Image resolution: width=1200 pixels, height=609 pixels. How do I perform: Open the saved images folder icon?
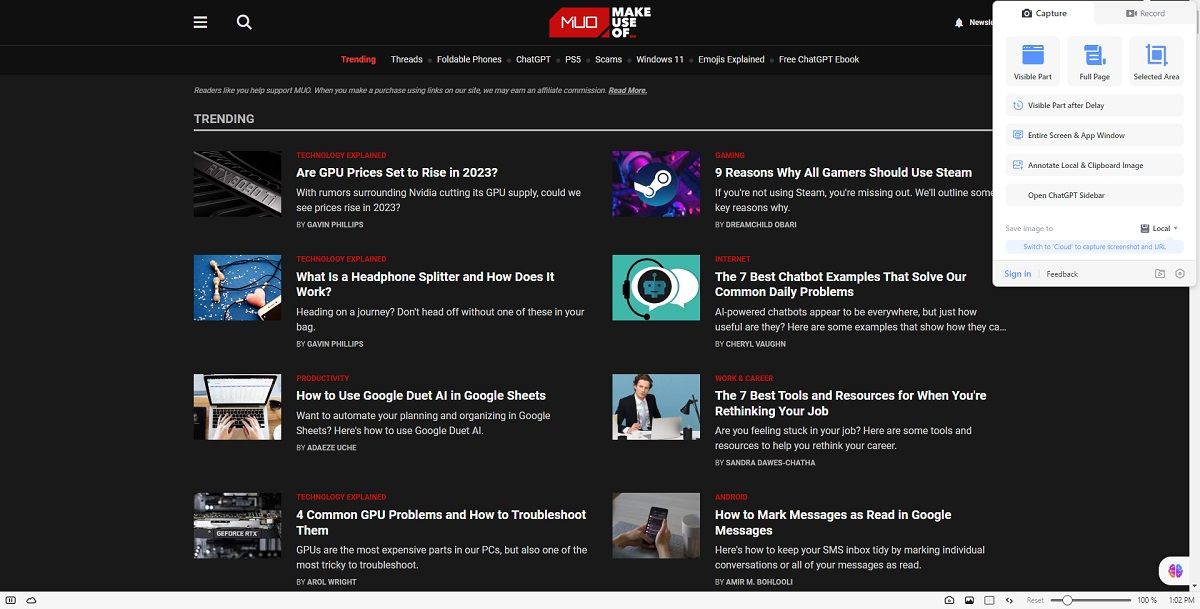tap(1160, 274)
